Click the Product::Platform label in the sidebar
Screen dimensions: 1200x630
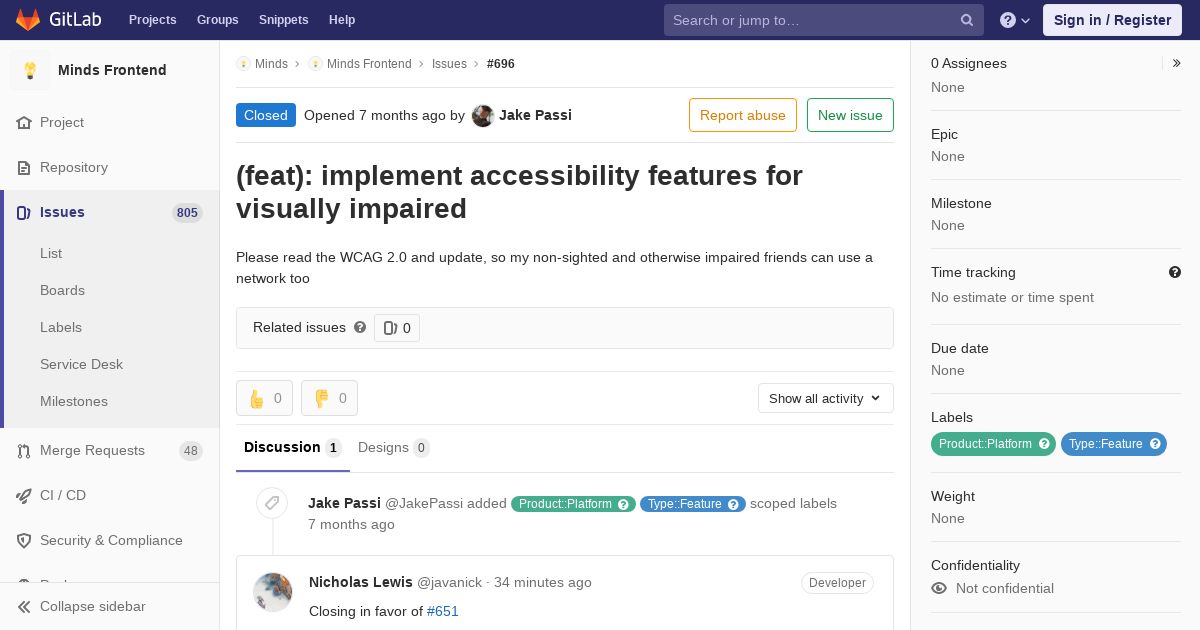tap(993, 444)
